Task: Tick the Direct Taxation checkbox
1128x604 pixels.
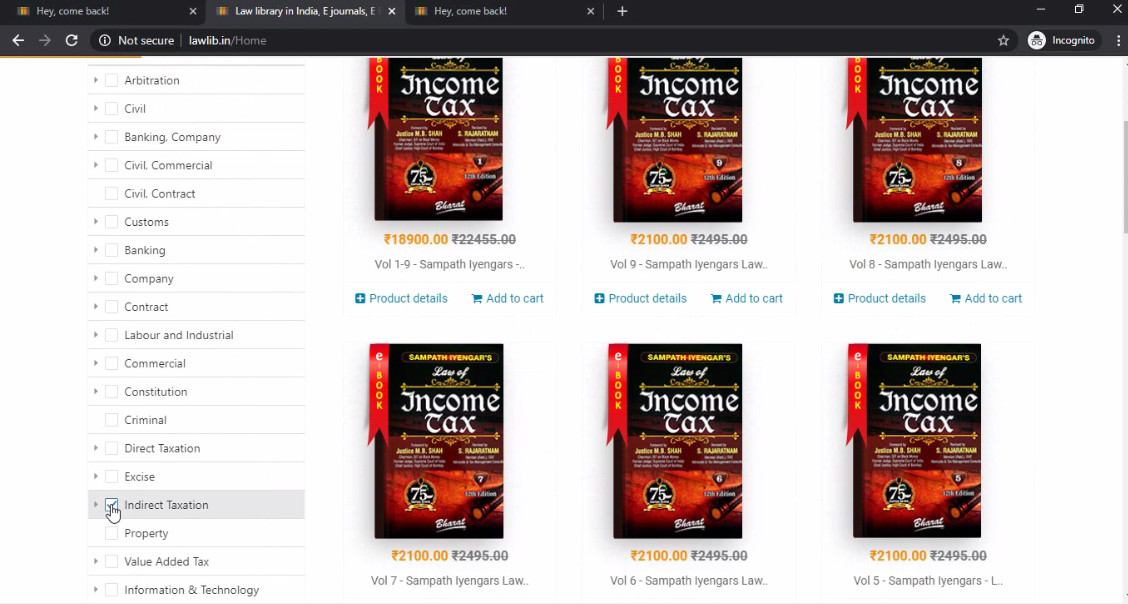Action: (x=112, y=448)
